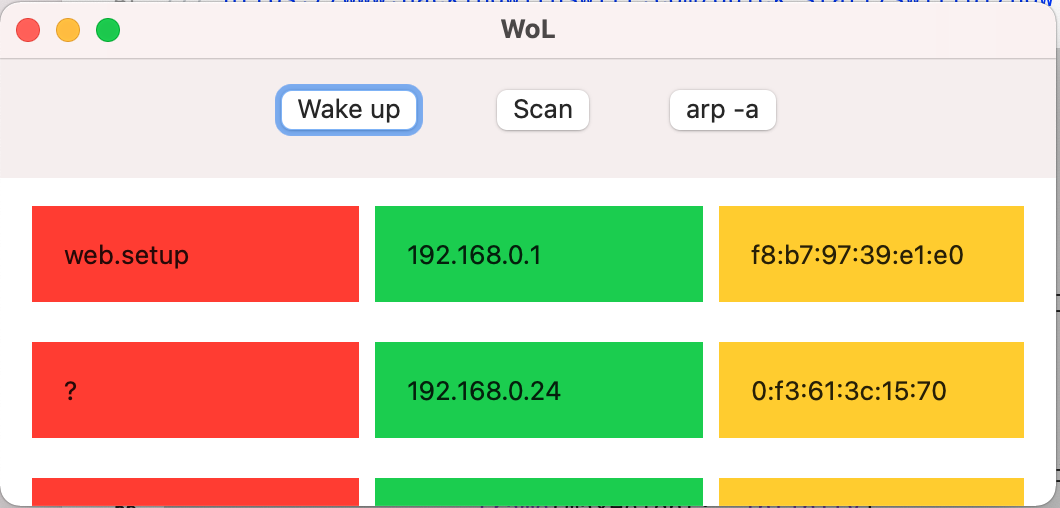The width and height of the screenshot is (1060, 508).
Task: Click the MAC address f8:b7:97:39:e1:e0 cell
Action: [870, 254]
